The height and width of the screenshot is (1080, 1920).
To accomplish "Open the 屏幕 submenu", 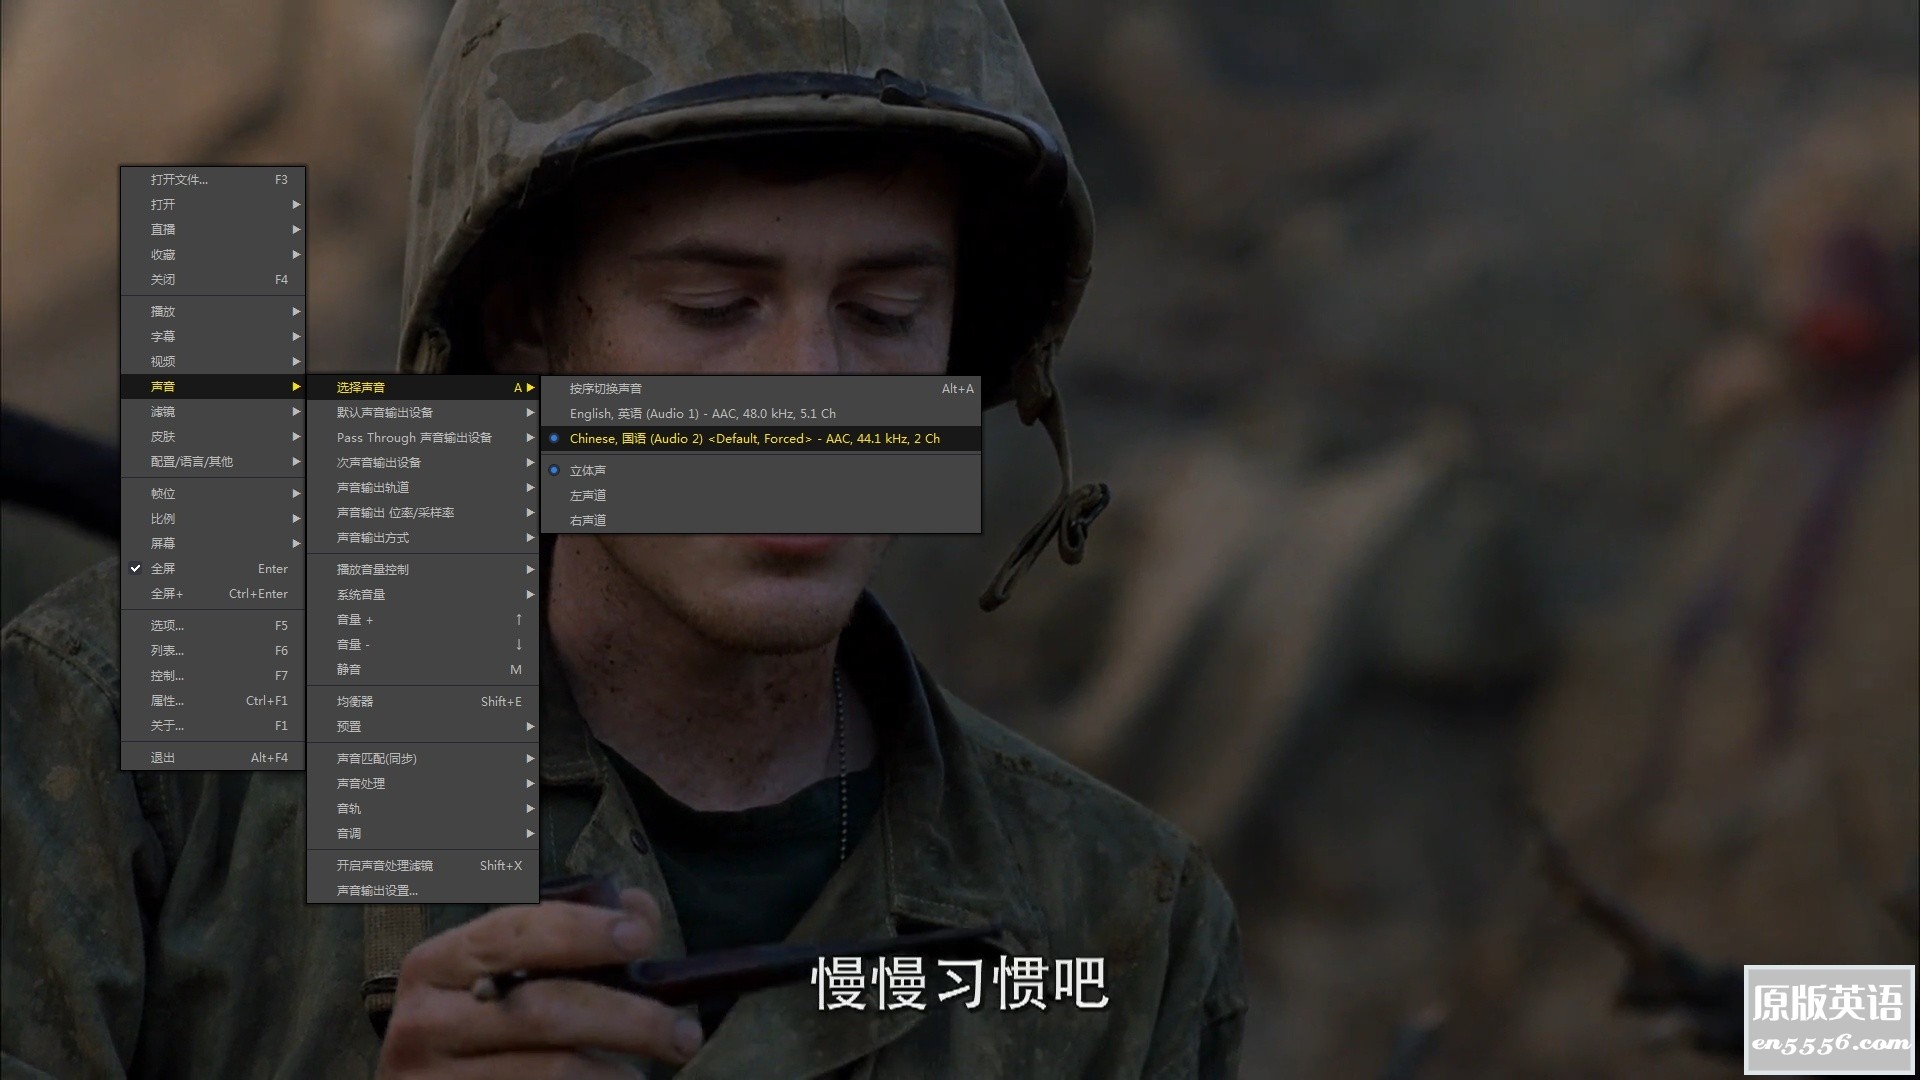I will tap(213, 543).
